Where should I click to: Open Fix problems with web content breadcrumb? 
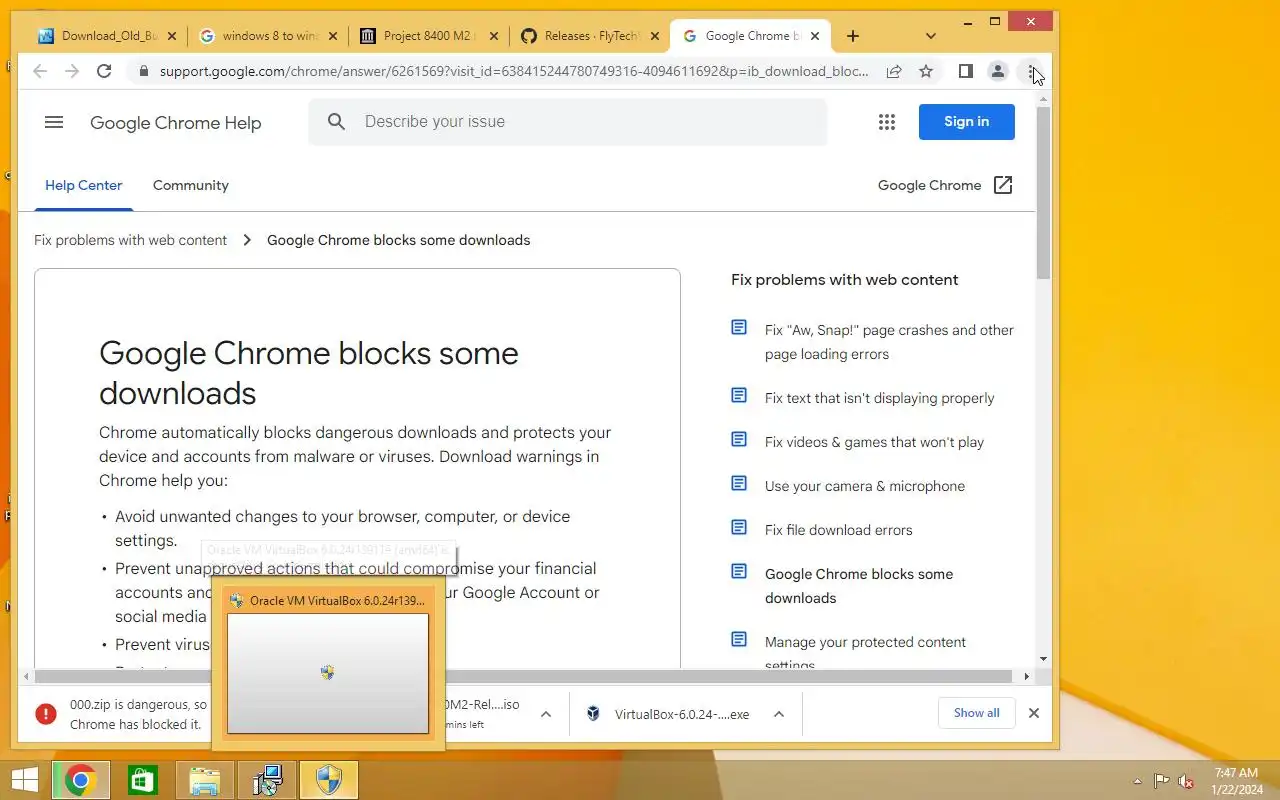pyautogui.click(x=130, y=240)
